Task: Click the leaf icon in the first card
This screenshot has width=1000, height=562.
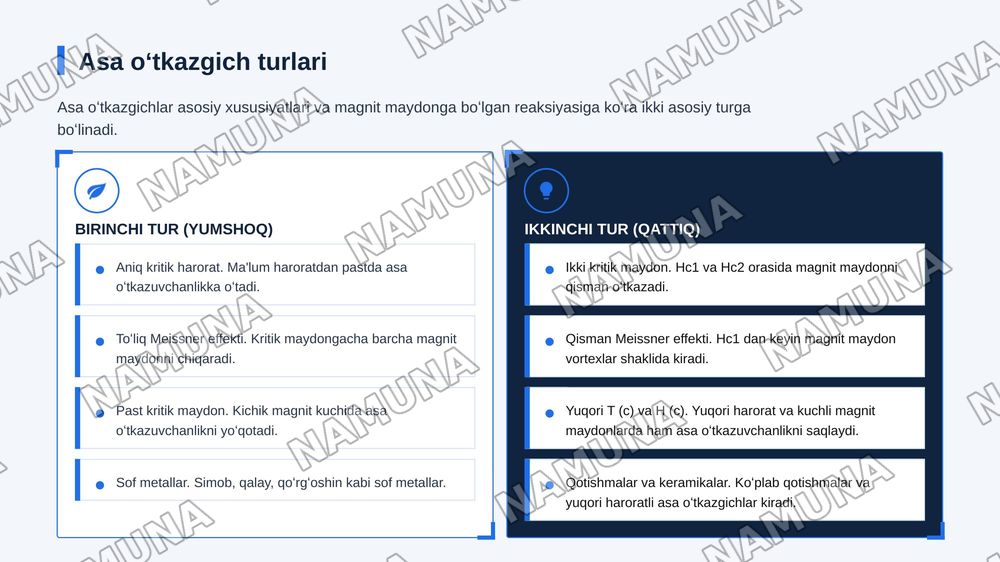Action: click(97, 191)
